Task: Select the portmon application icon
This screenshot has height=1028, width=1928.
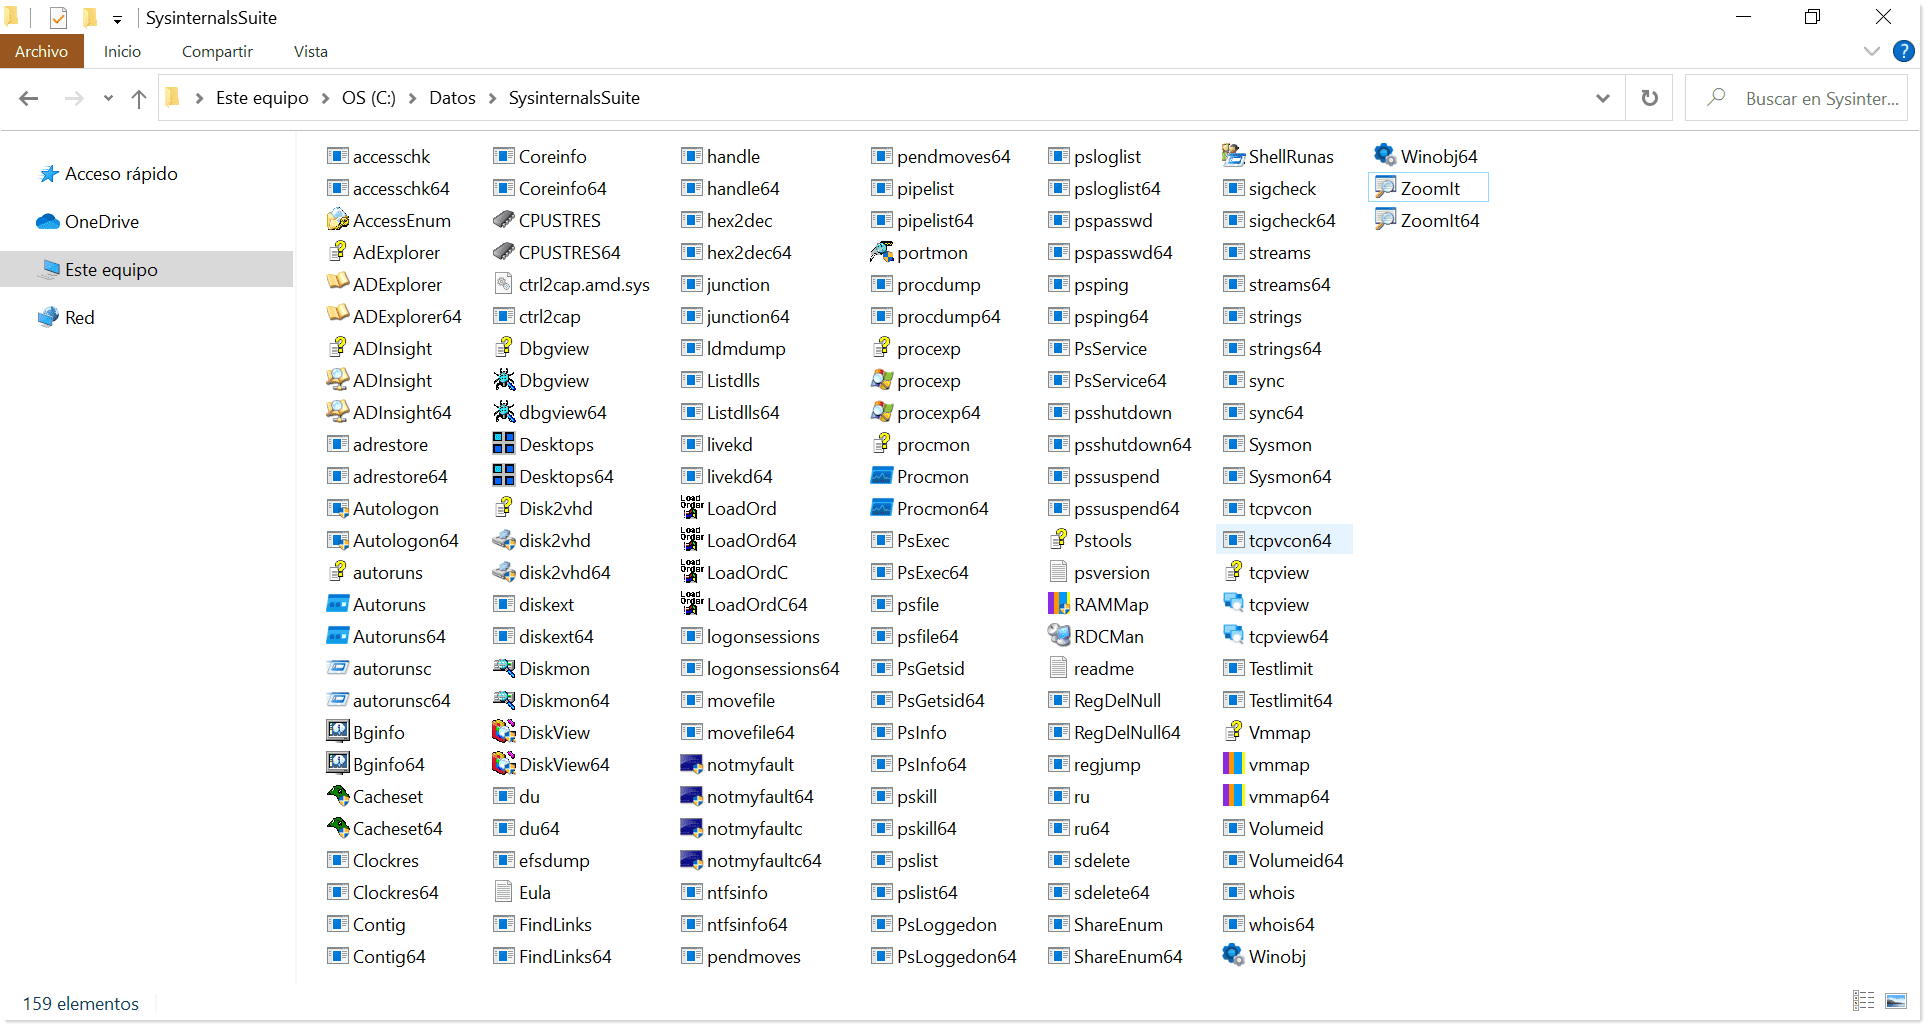Action: [x=882, y=252]
